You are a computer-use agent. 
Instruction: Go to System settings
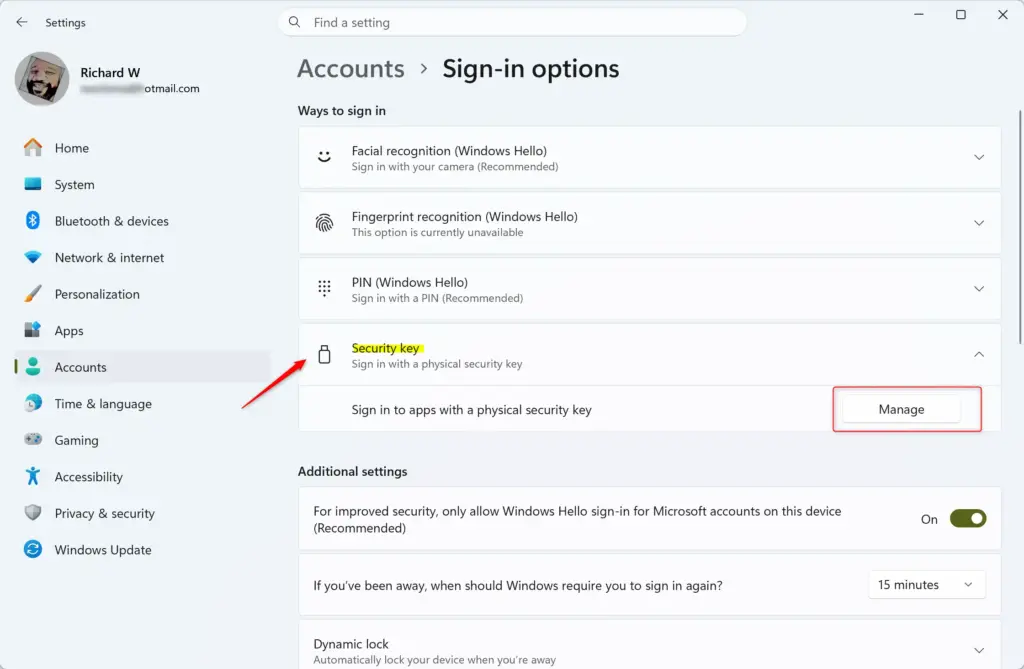[142, 184]
